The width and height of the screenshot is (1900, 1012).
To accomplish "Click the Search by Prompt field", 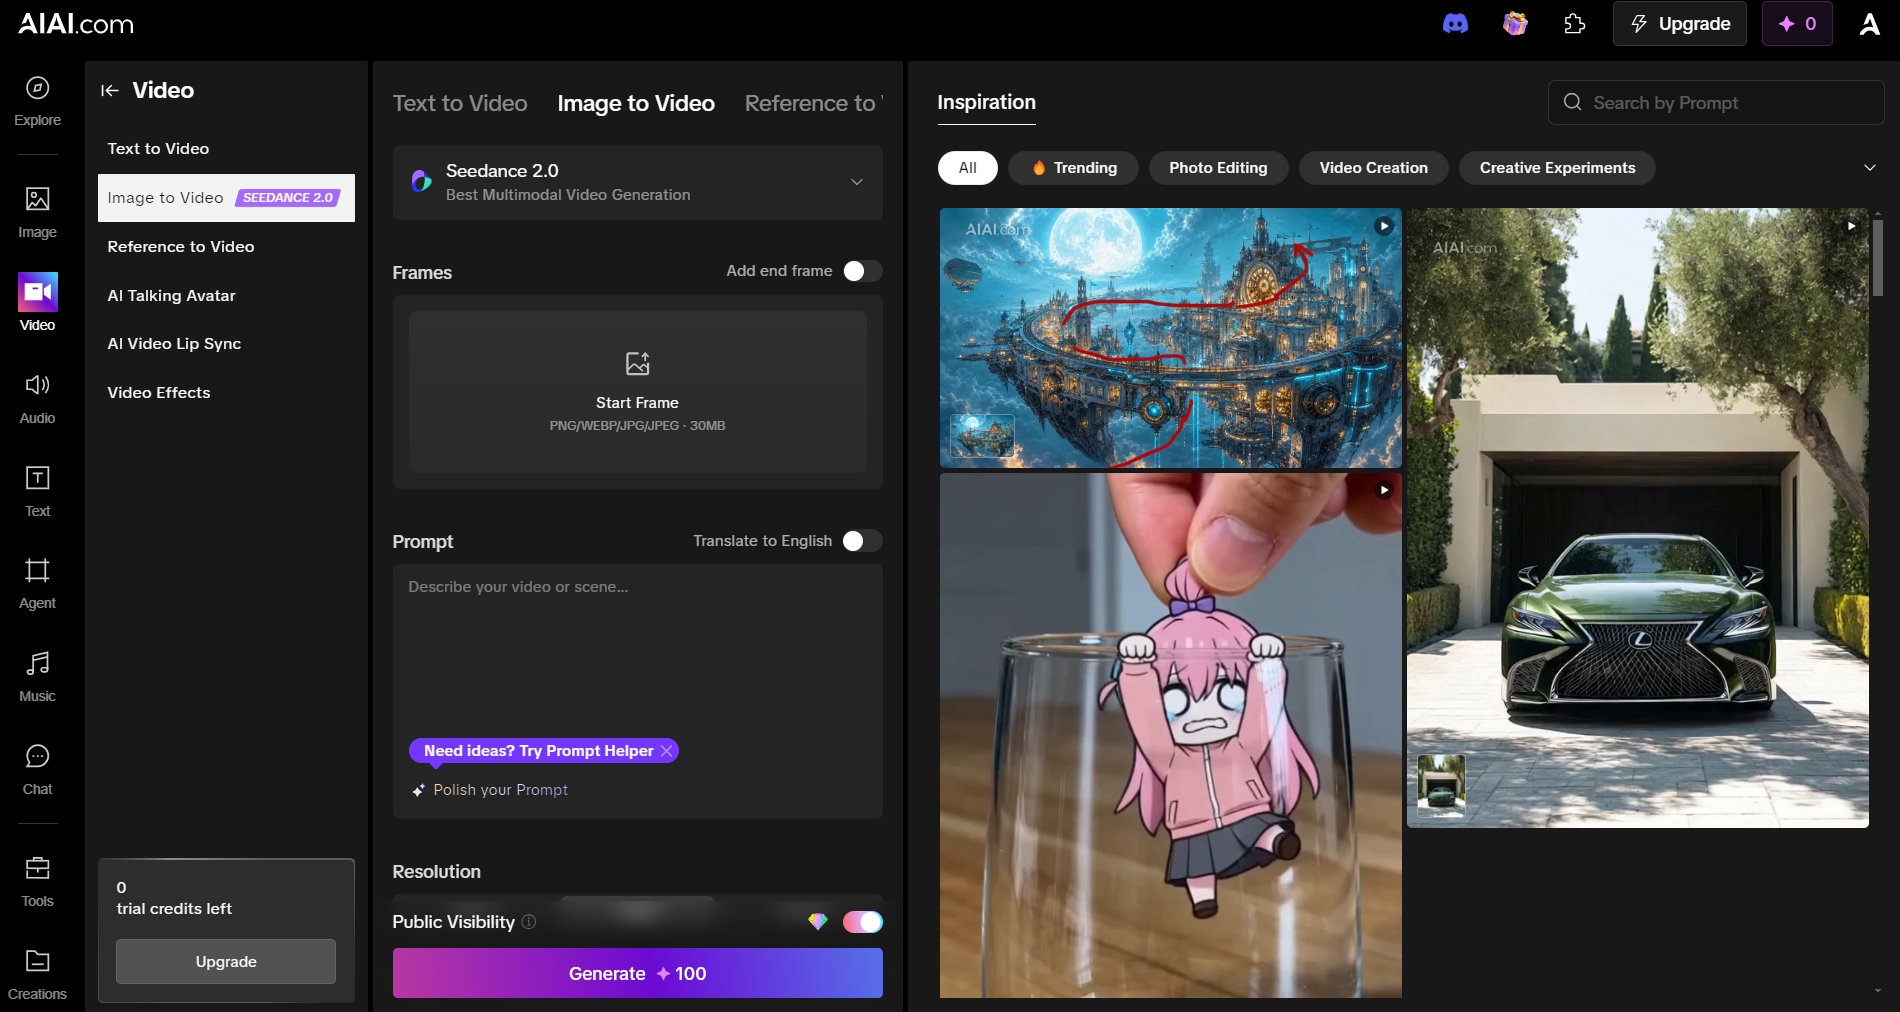I will click(x=1716, y=103).
